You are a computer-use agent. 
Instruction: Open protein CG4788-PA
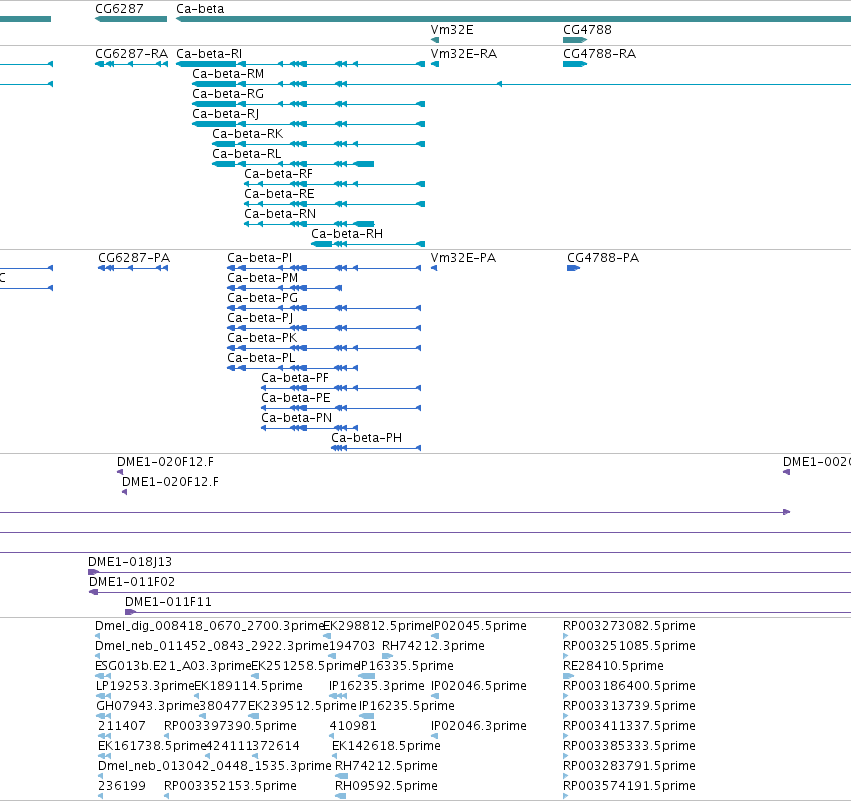point(603,258)
